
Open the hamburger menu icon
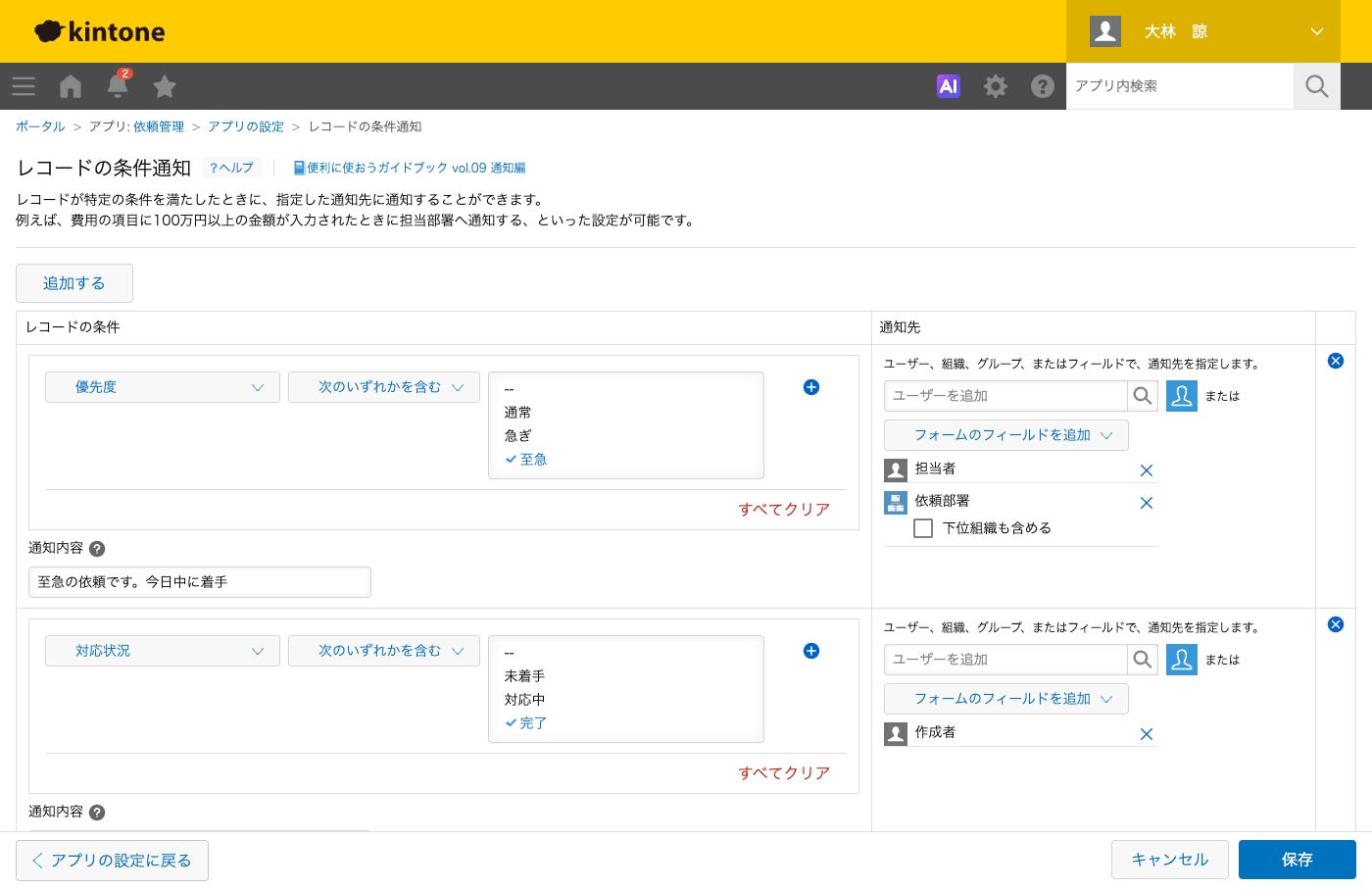(x=24, y=87)
